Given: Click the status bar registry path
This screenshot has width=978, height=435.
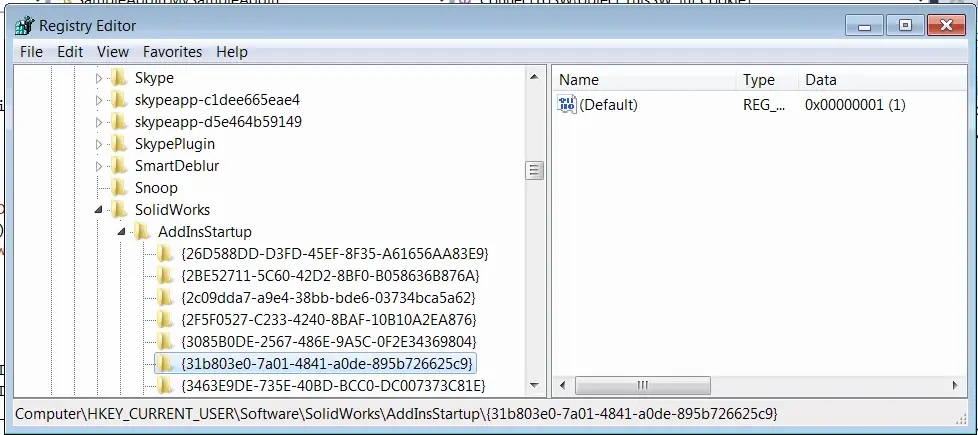Looking at the screenshot, I should (x=396, y=414).
